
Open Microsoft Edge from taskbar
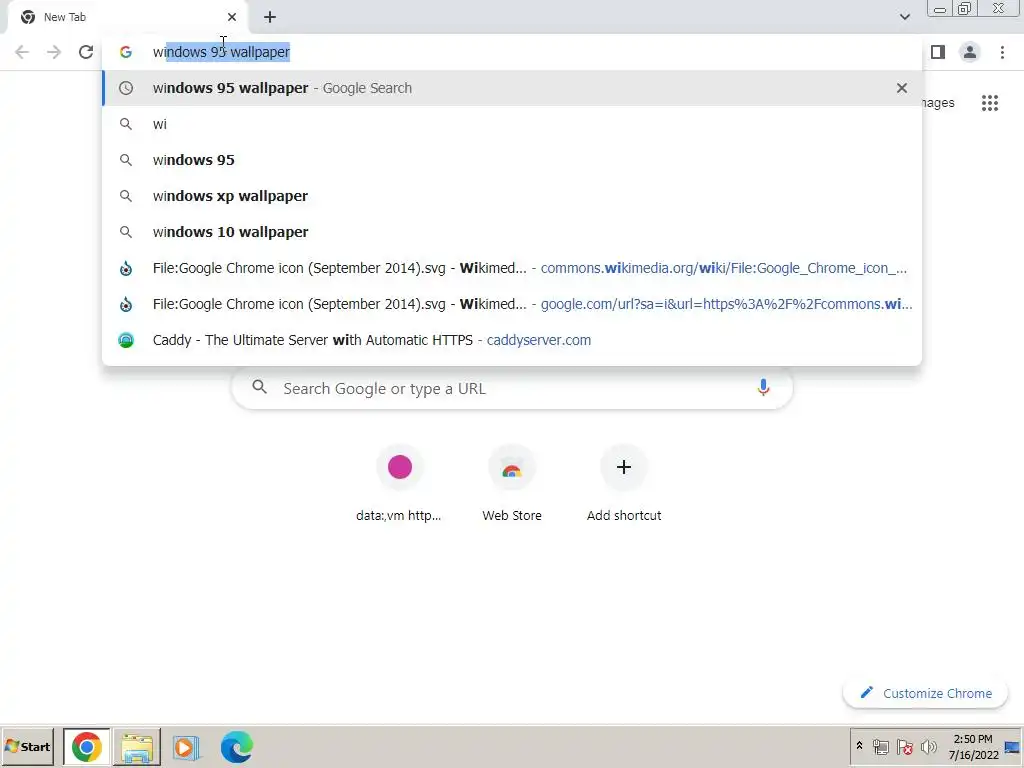236,747
